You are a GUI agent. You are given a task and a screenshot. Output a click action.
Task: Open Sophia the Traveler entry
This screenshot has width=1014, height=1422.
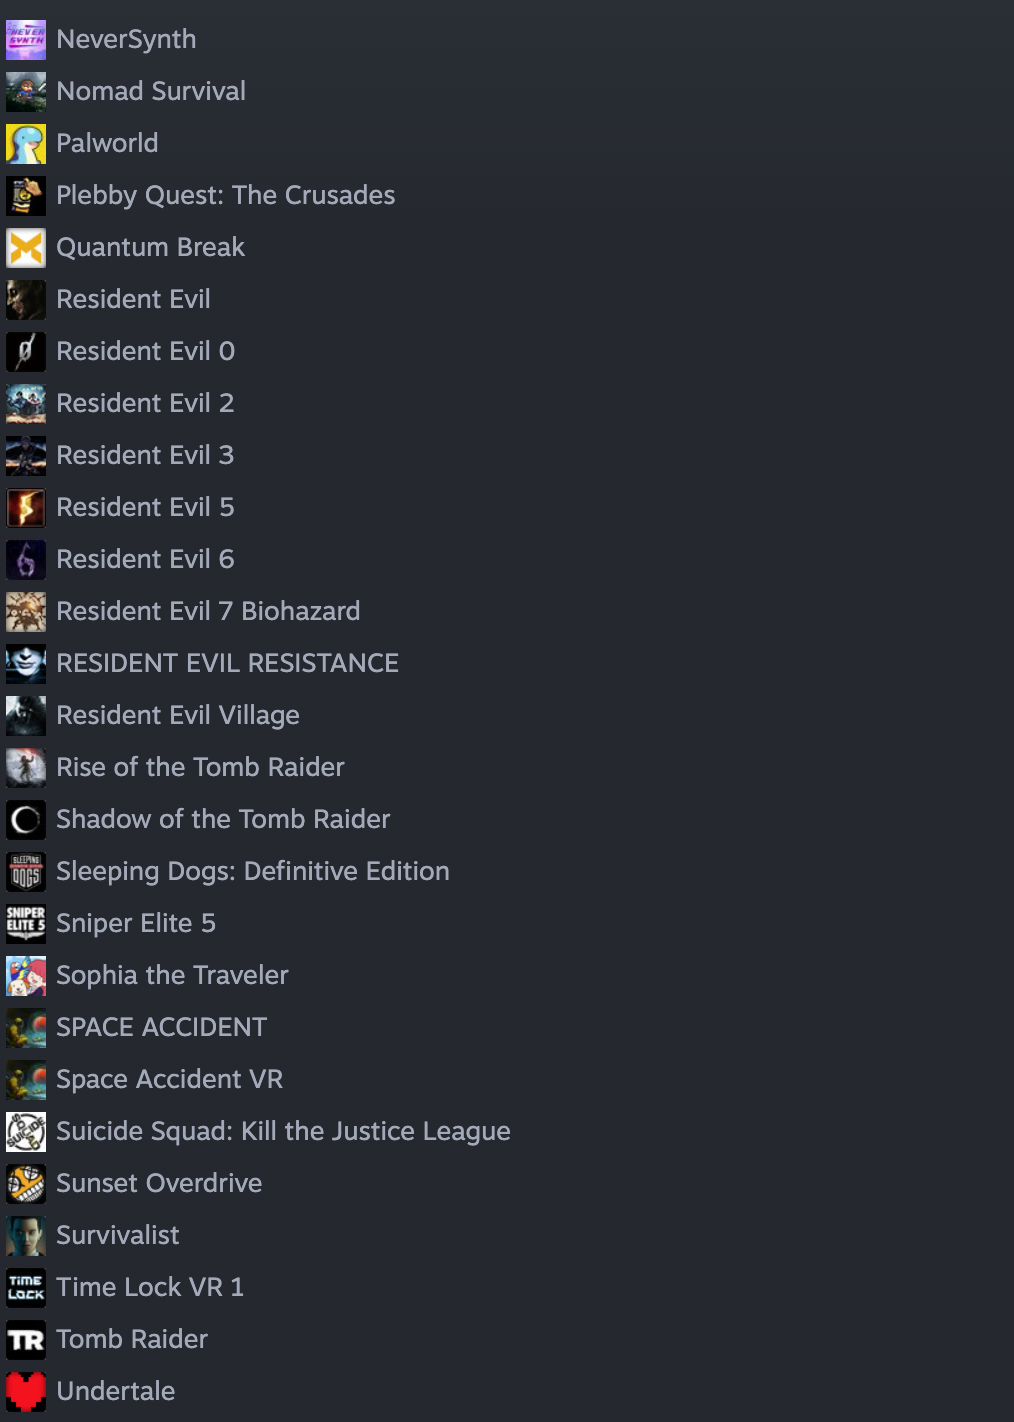(172, 975)
